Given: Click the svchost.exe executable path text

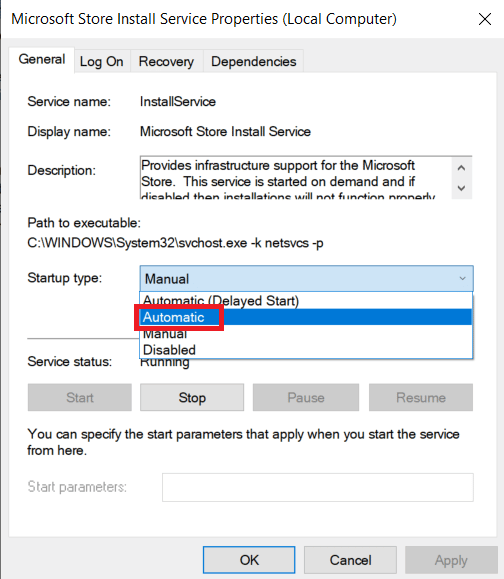Looking at the screenshot, I should [x=175, y=243].
